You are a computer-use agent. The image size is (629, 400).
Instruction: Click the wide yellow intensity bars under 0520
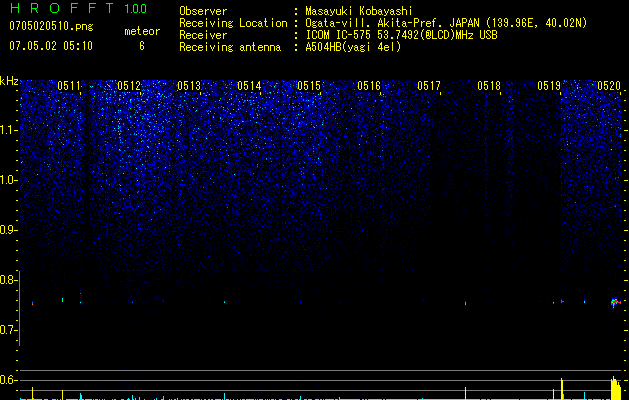(x=616, y=388)
